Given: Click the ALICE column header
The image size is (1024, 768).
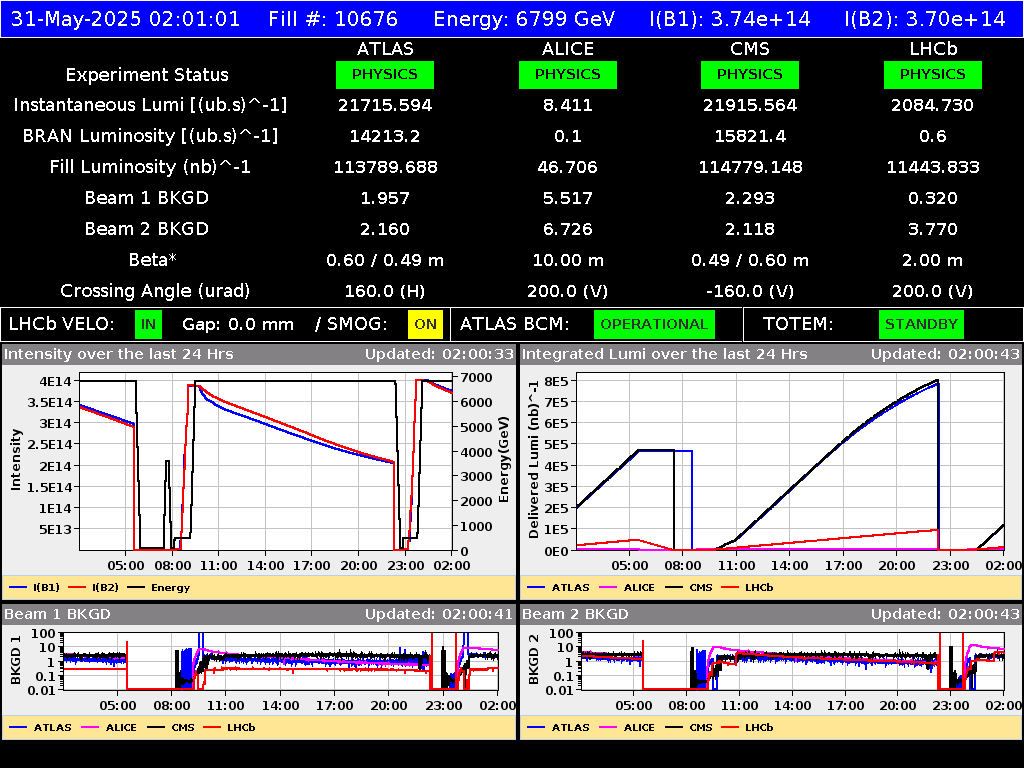Looking at the screenshot, I should pyautogui.click(x=568, y=49).
